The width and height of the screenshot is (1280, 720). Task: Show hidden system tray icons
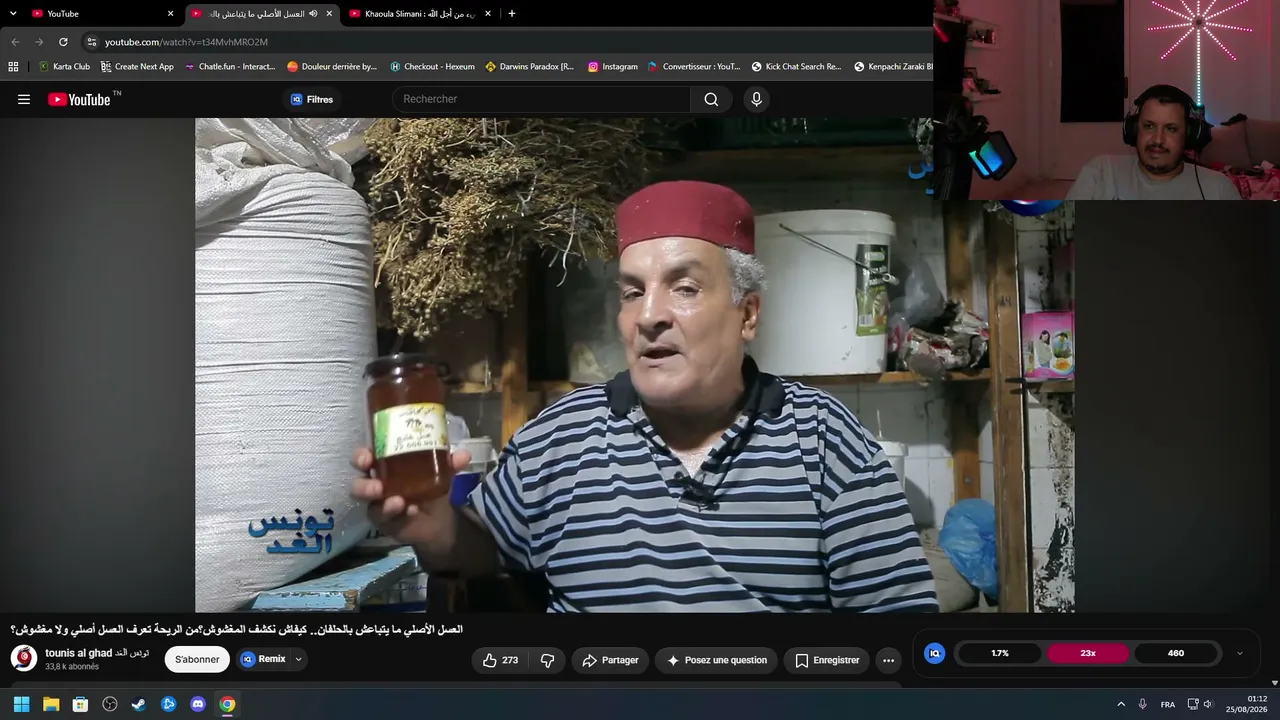click(x=1121, y=704)
